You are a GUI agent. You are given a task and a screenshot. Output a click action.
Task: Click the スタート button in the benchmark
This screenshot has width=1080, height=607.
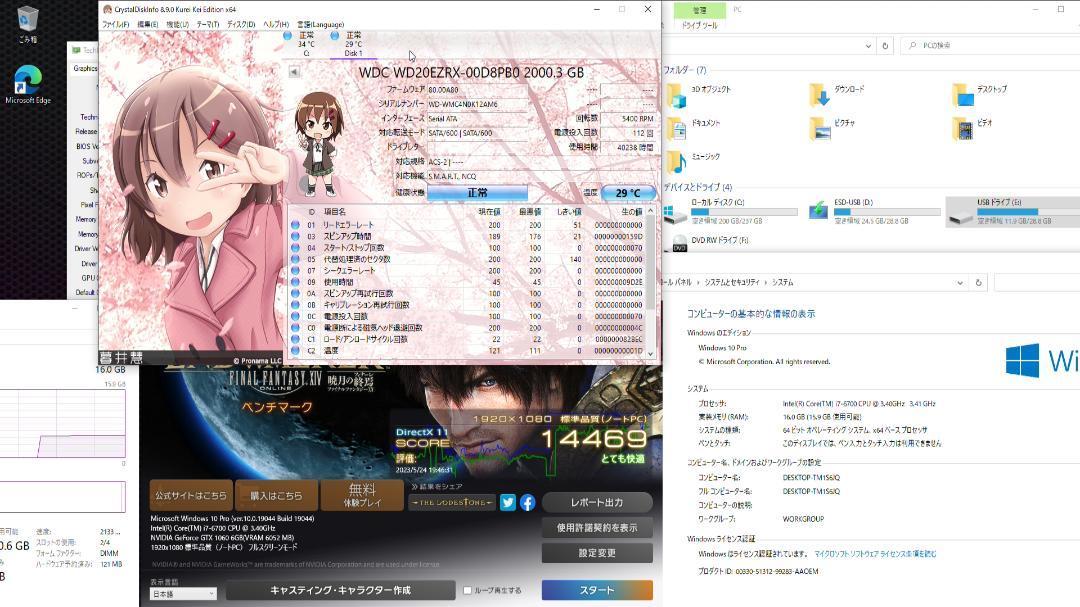click(x=597, y=590)
